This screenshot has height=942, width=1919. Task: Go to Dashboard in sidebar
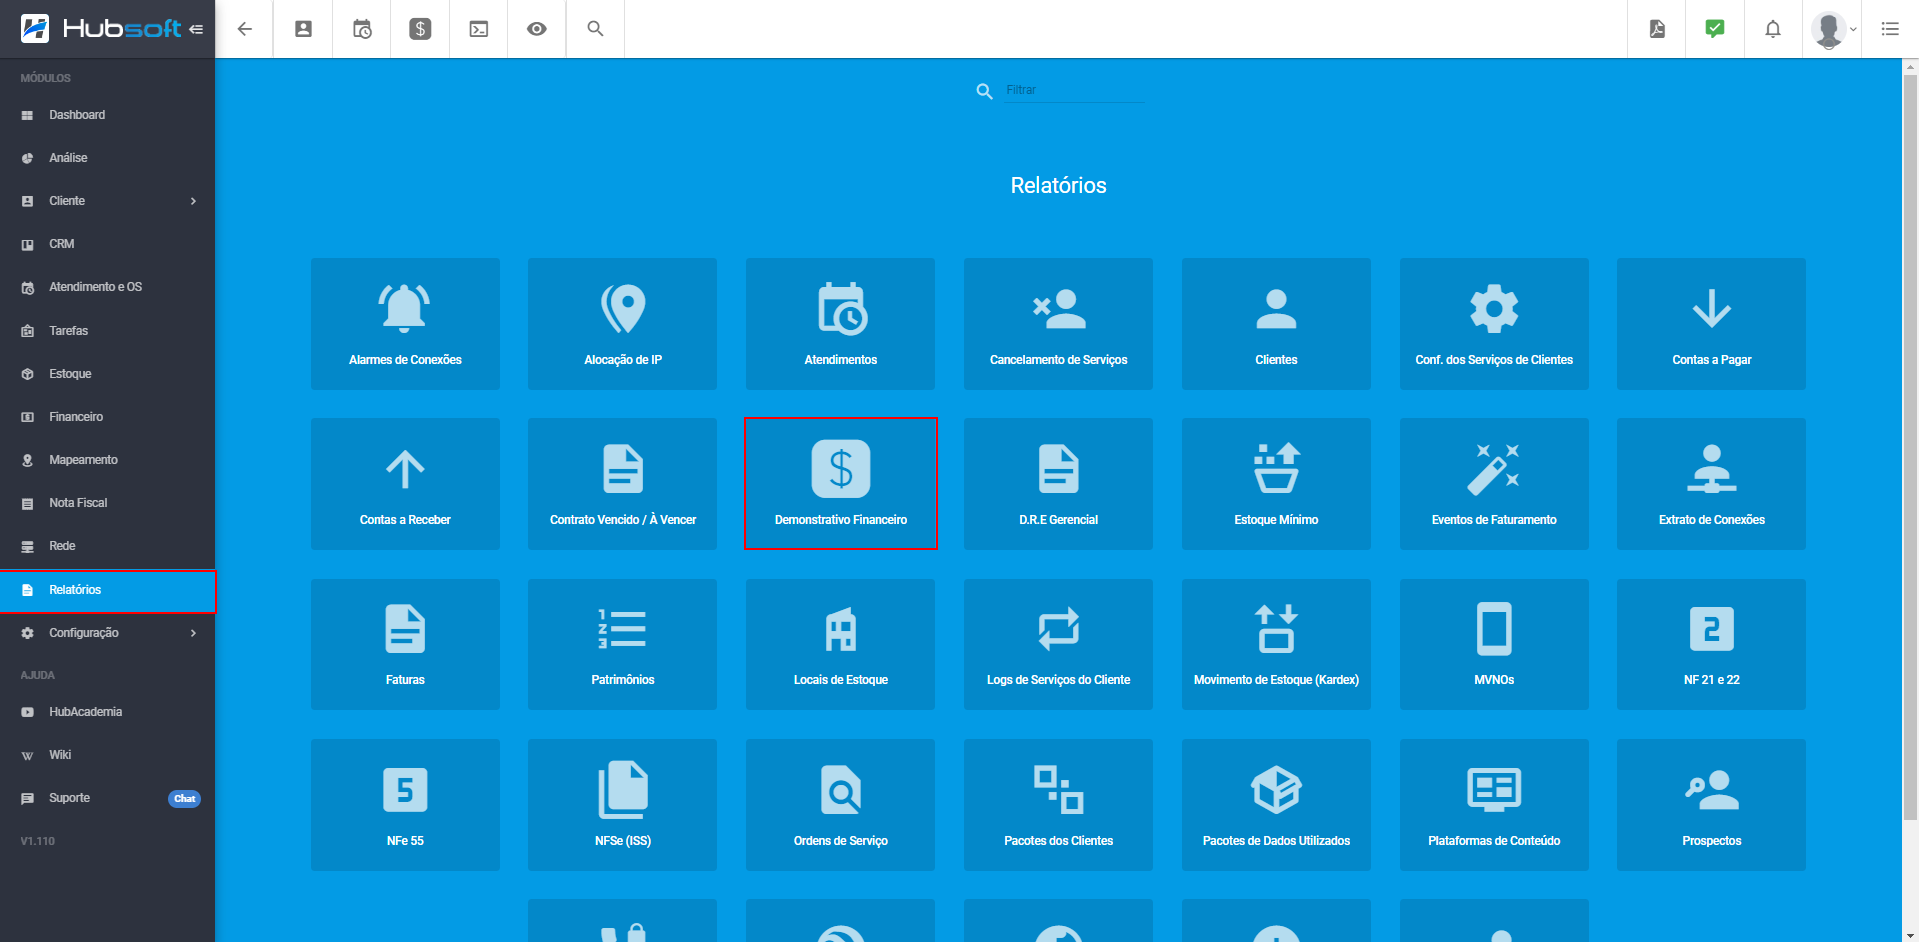pyautogui.click(x=107, y=115)
